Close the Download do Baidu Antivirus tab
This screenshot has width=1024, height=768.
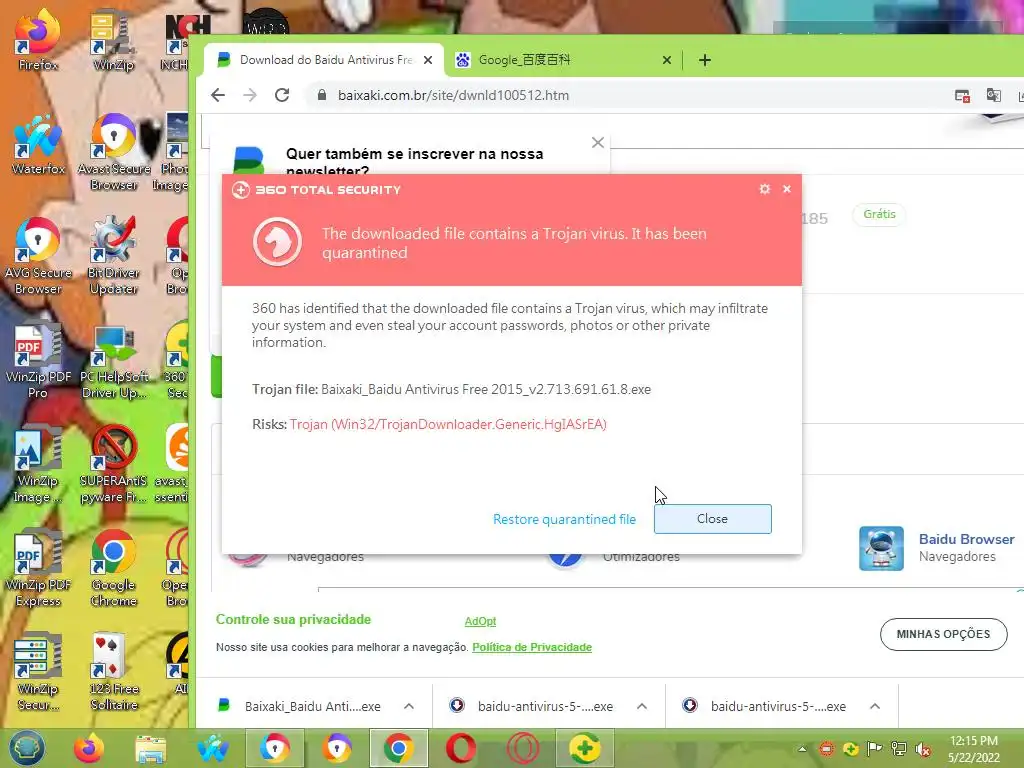coord(428,60)
